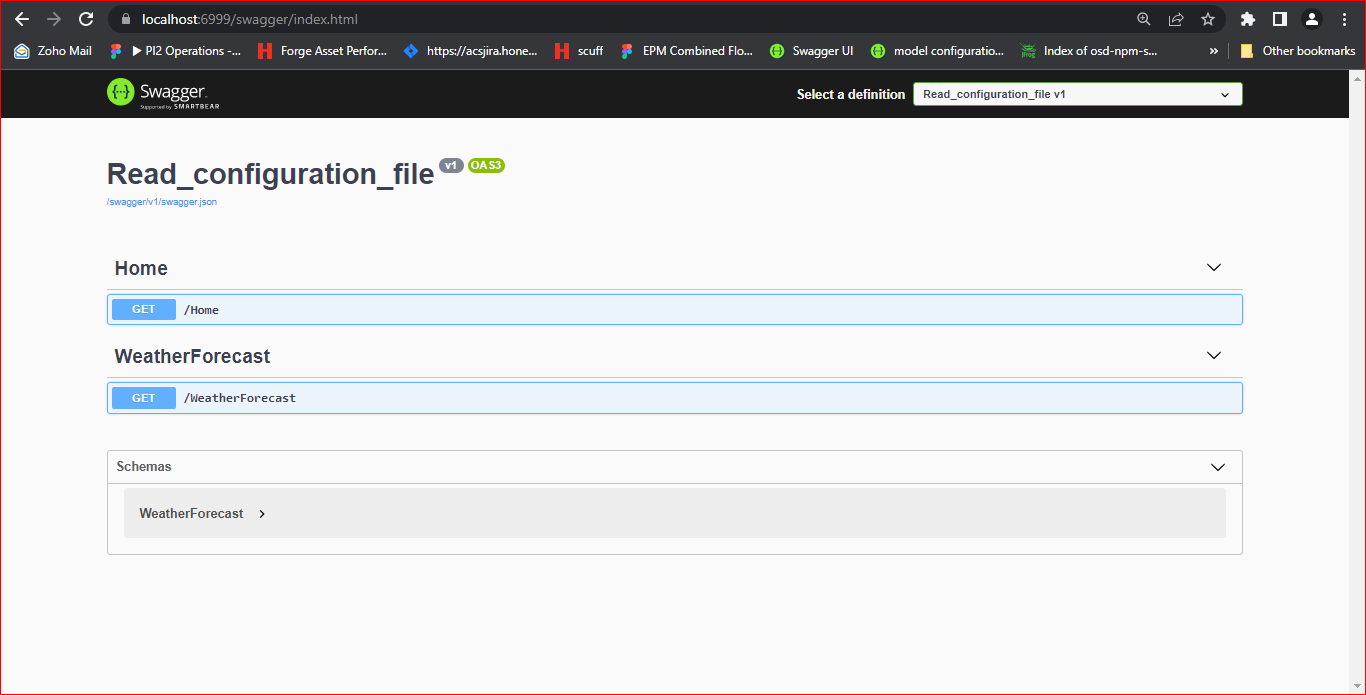
Task: Bookmark this page using the star icon
Action: coord(1207,18)
